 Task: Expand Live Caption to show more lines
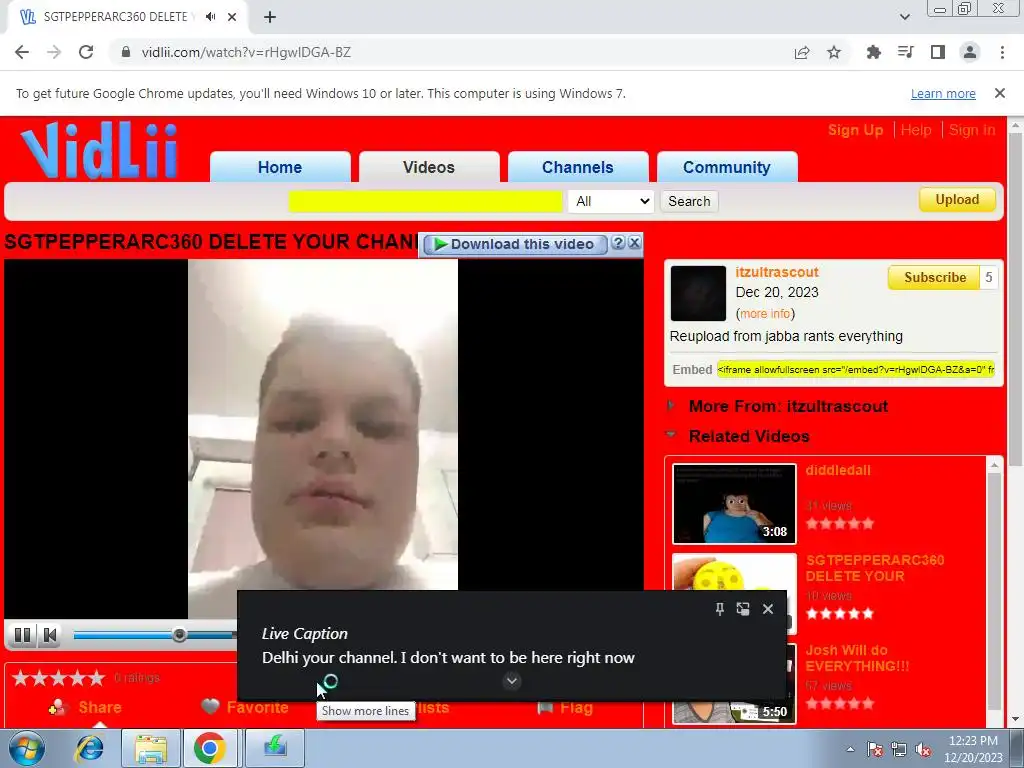click(x=512, y=680)
